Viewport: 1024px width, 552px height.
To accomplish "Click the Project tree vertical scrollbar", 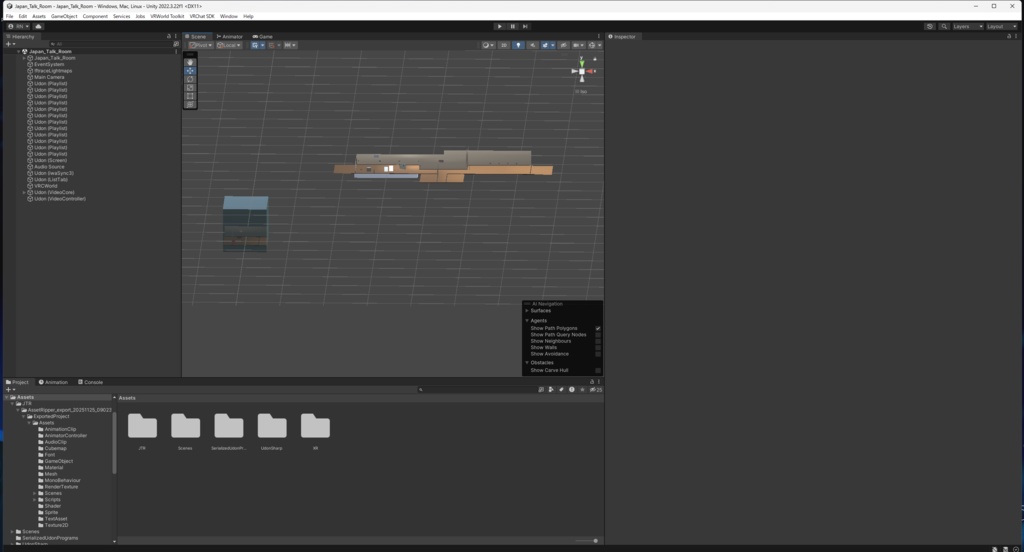I will coord(114,443).
